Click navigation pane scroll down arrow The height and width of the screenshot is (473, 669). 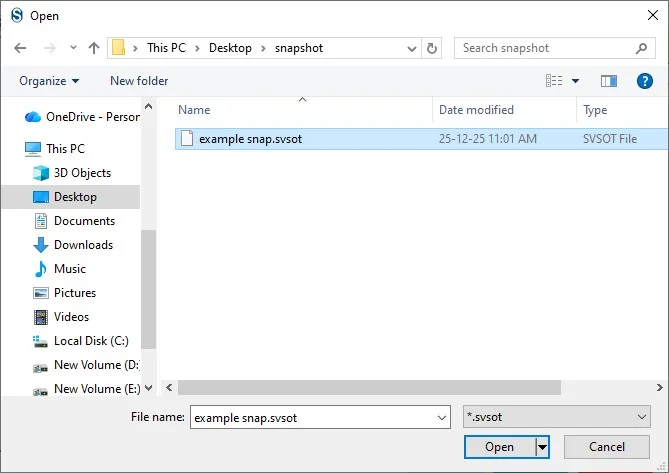click(x=148, y=388)
